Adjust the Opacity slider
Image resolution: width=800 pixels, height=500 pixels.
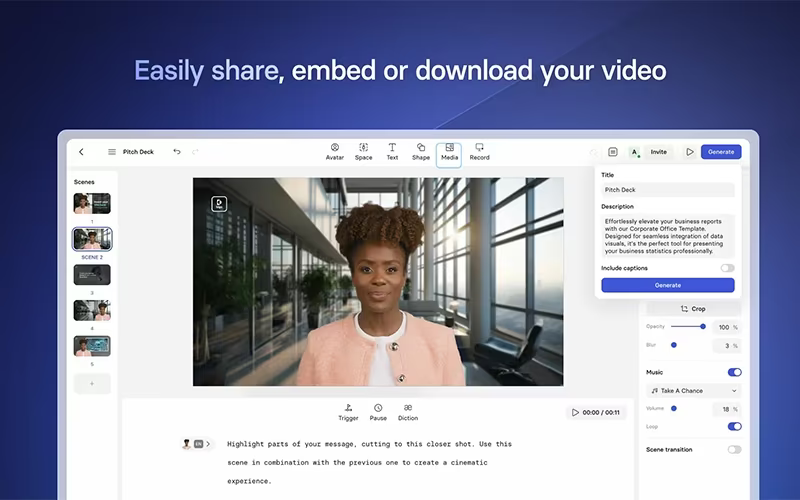click(688, 327)
